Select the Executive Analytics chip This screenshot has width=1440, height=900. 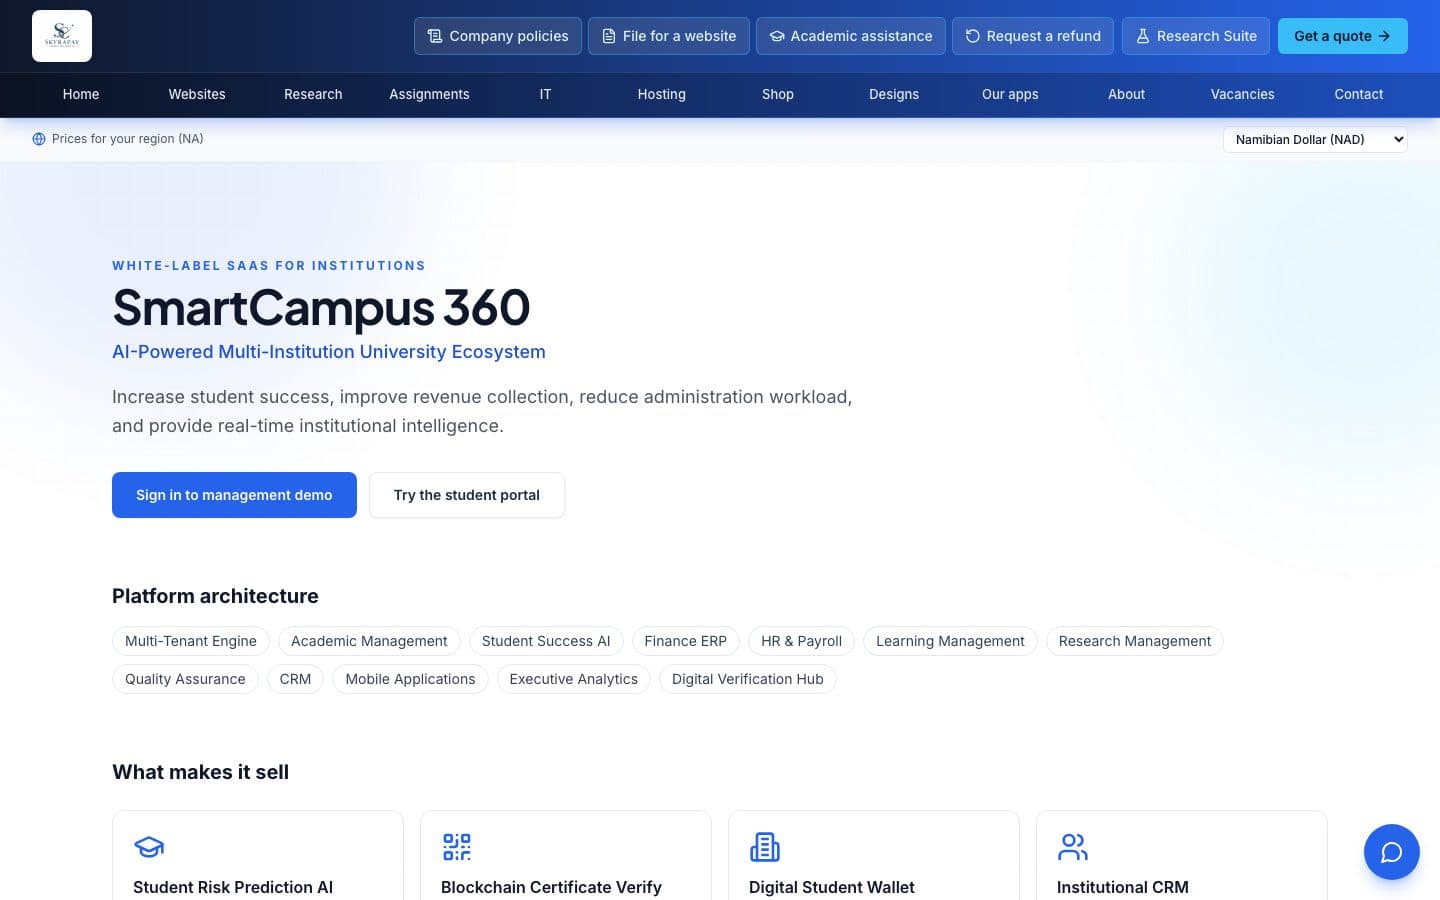click(574, 679)
